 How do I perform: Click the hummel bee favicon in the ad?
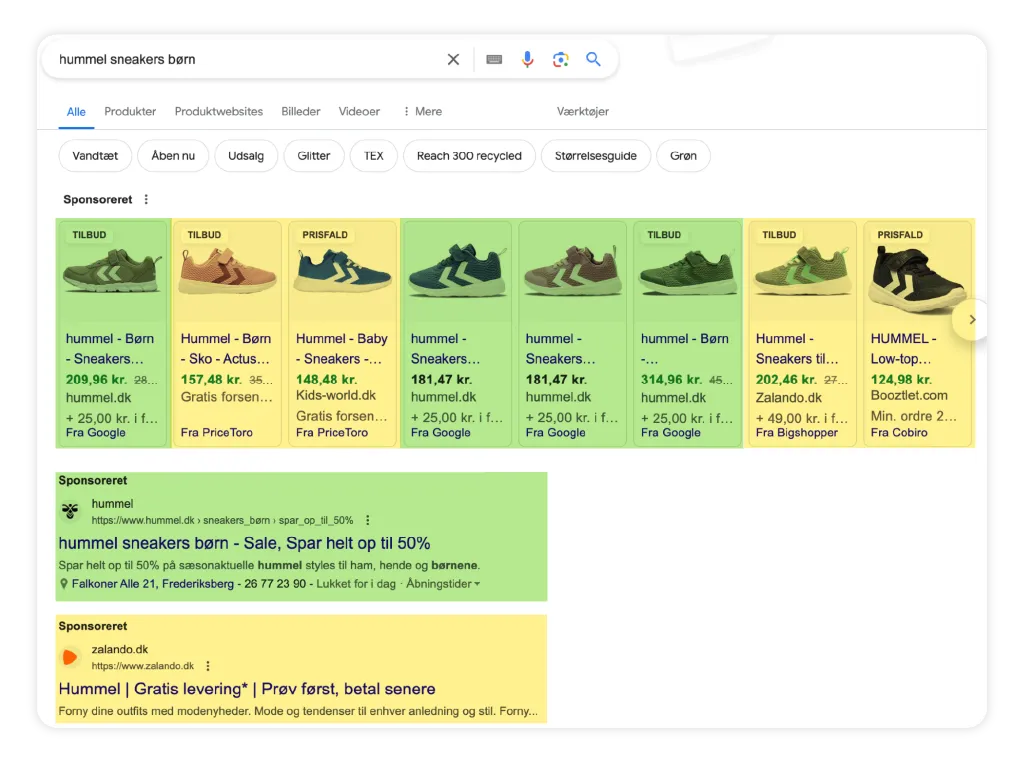tap(71, 510)
